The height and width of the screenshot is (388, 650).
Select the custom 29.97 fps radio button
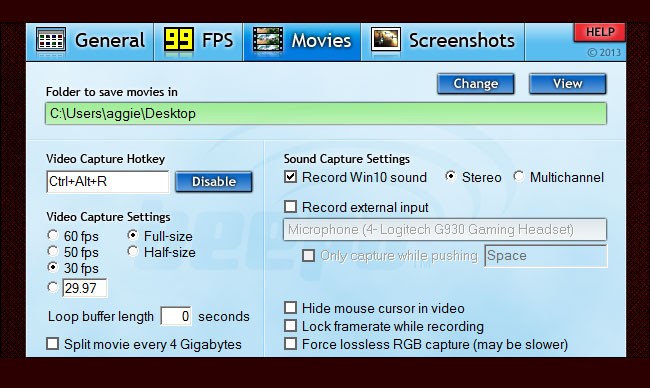pyautogui.click(x=53, y=287)
